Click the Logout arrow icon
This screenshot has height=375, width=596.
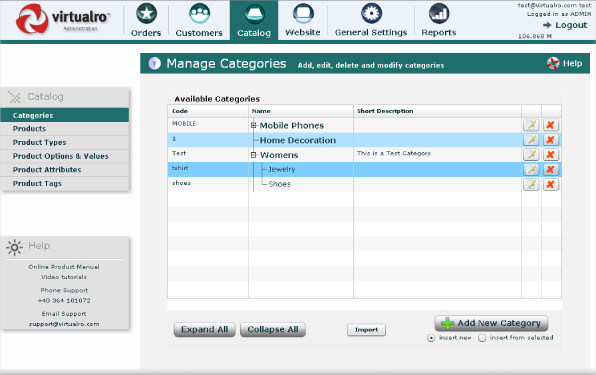point(547,25)
